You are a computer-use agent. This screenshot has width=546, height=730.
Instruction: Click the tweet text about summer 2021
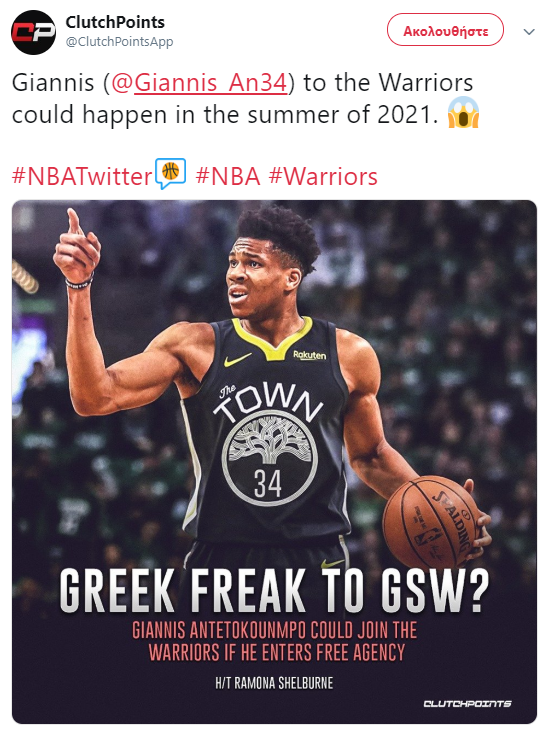(x=243, y=99)
